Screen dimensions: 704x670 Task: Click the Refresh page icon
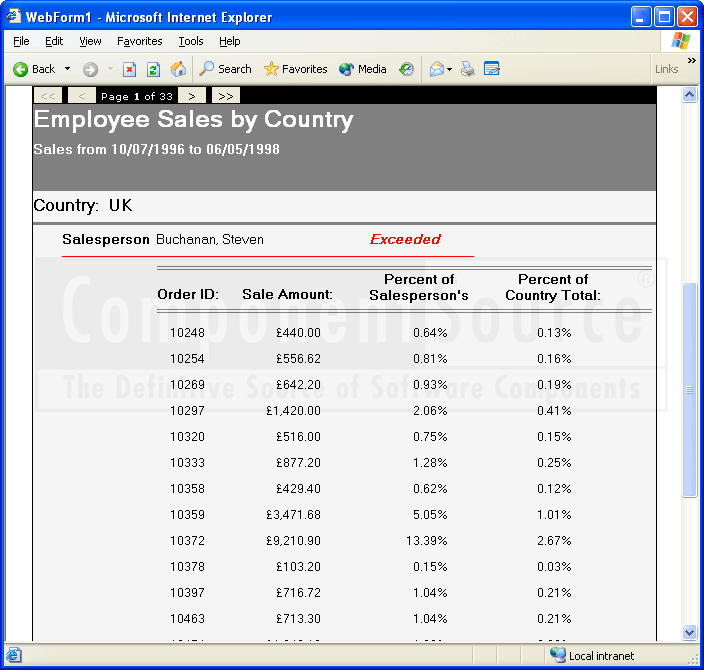point(153,69)
